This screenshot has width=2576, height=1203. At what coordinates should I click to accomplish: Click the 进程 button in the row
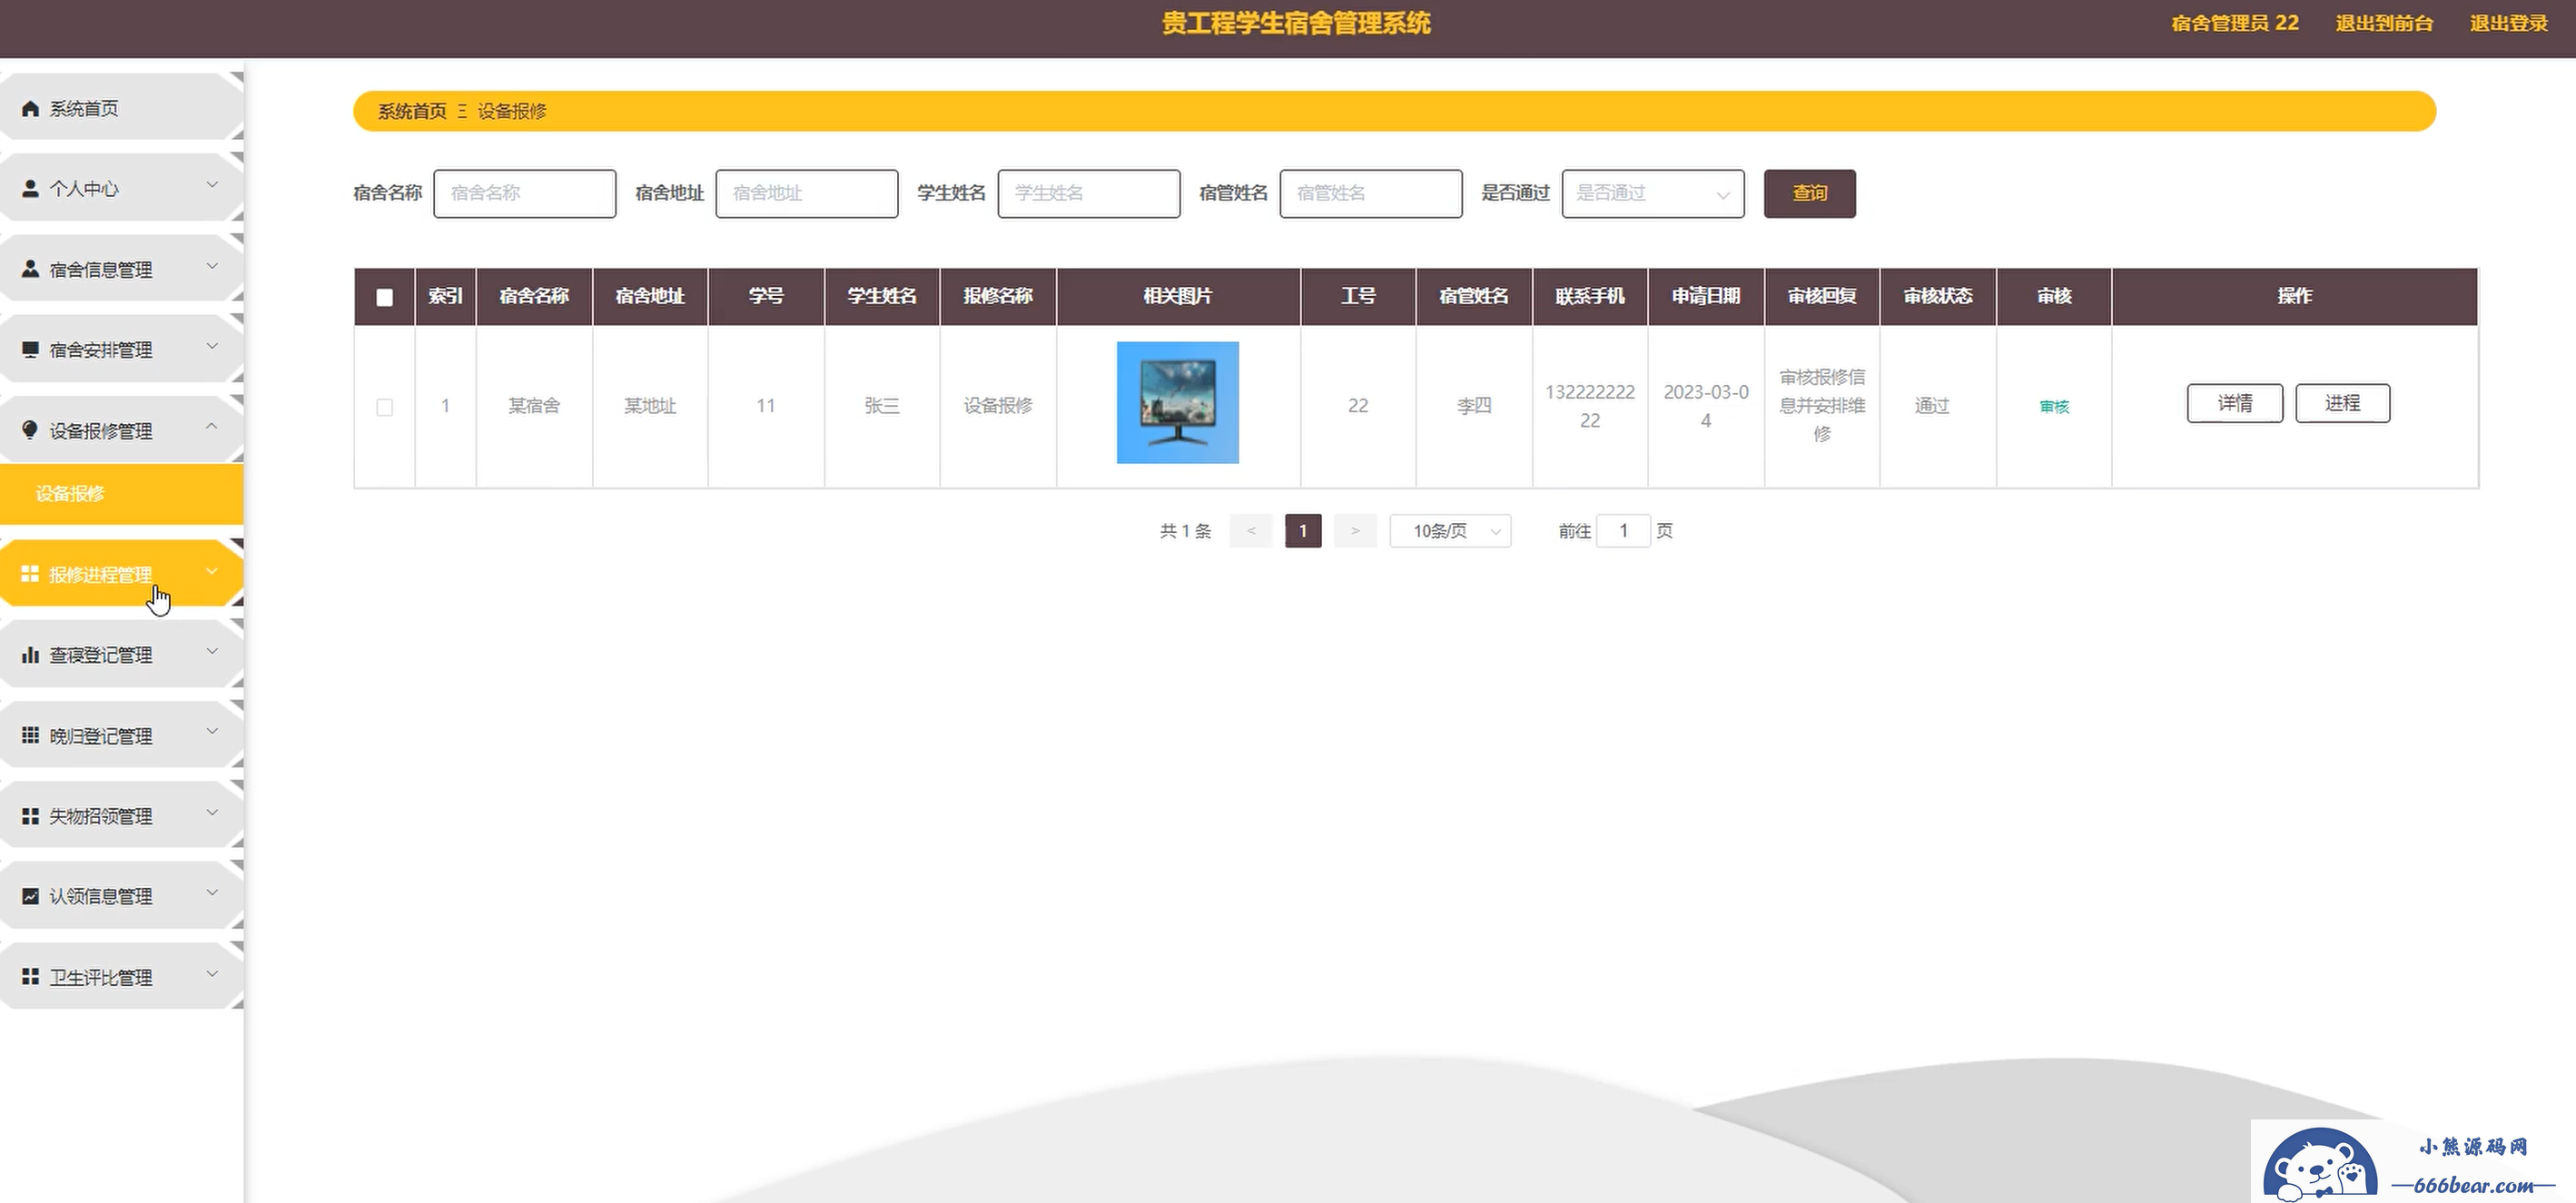pyautogui.click(x=2342, y=403)
